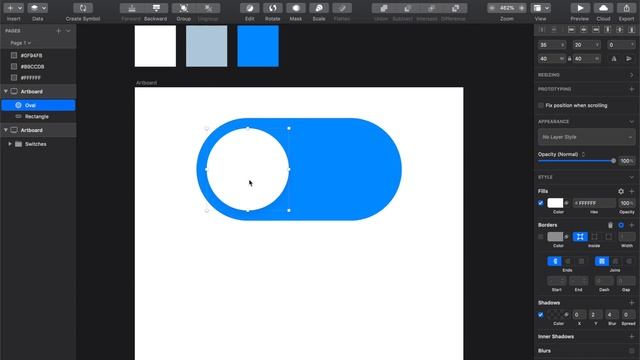The width and height of the screenshot is (640, 360).
Task: Click the Create Symbol toolbar icon
Action: [83, 8]
